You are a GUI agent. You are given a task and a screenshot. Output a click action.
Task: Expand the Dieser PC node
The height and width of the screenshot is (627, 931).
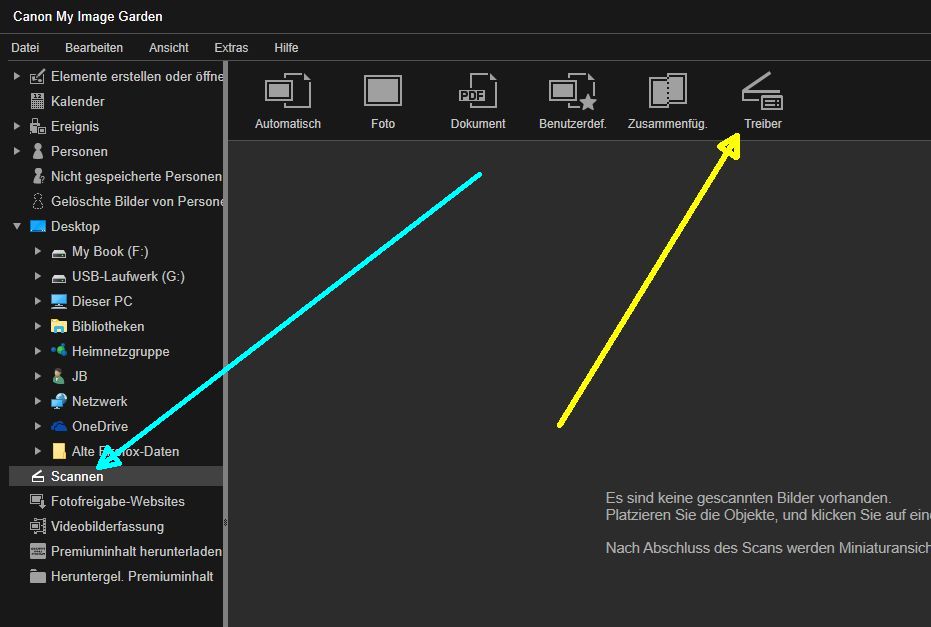pos(37,301)
